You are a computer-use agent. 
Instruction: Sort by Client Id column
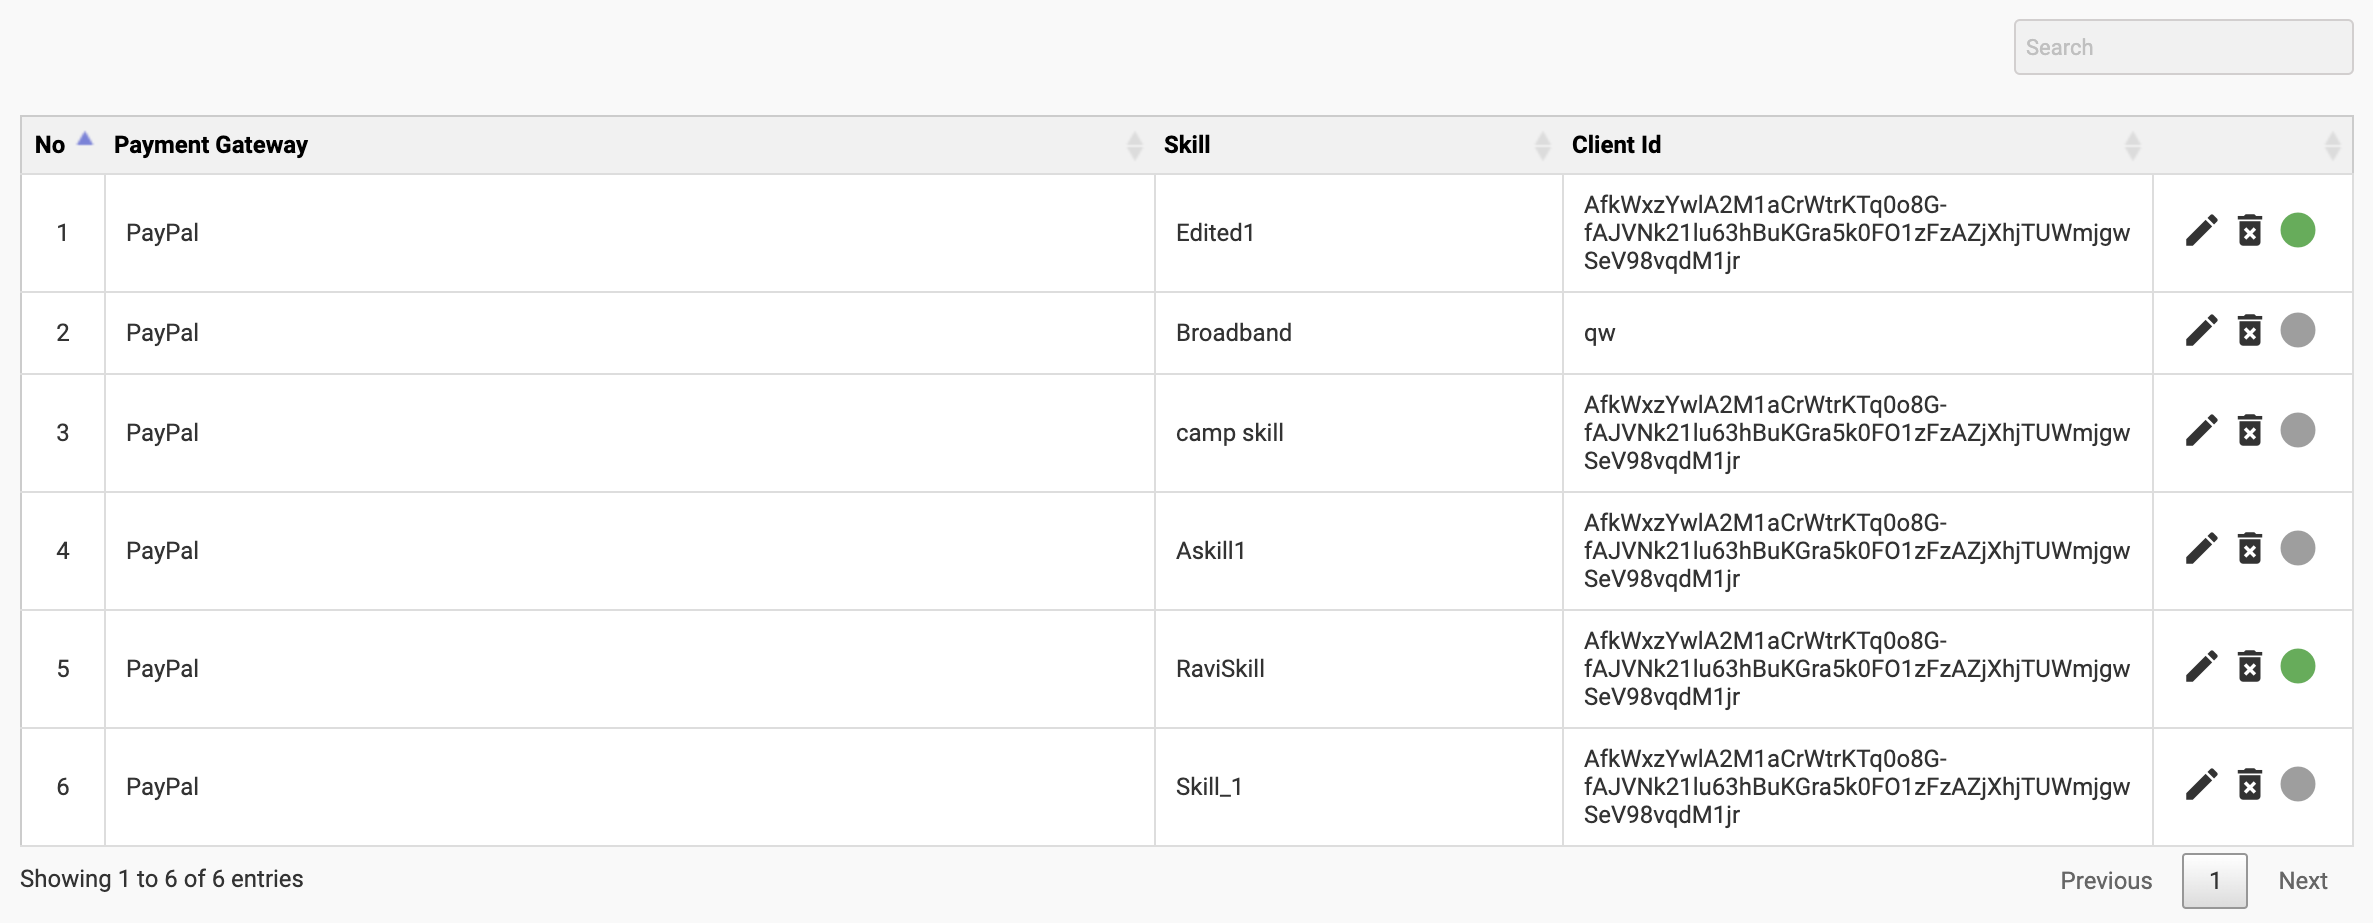pos(1616,145)
